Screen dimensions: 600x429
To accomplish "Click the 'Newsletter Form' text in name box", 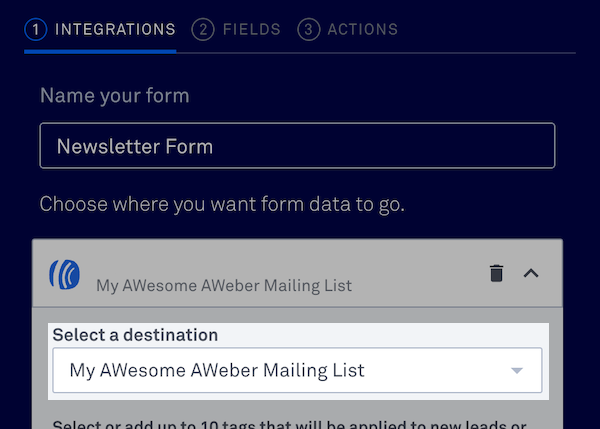I will [x=135, y=146].
